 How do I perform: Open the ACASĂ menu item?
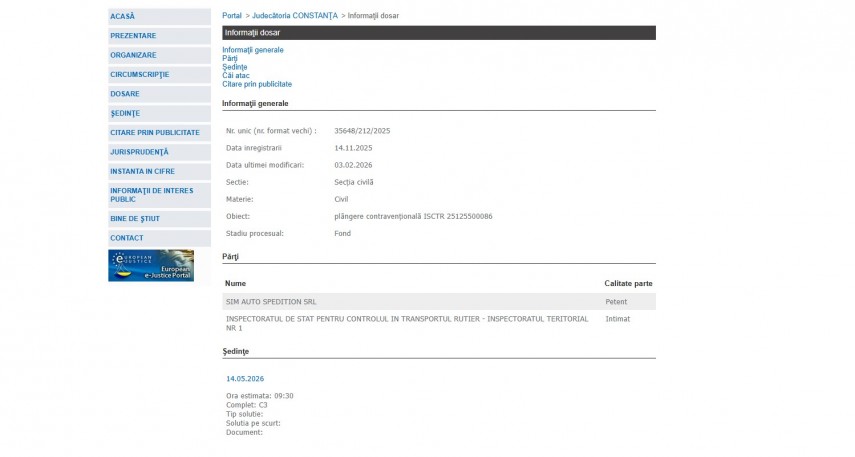123,16
